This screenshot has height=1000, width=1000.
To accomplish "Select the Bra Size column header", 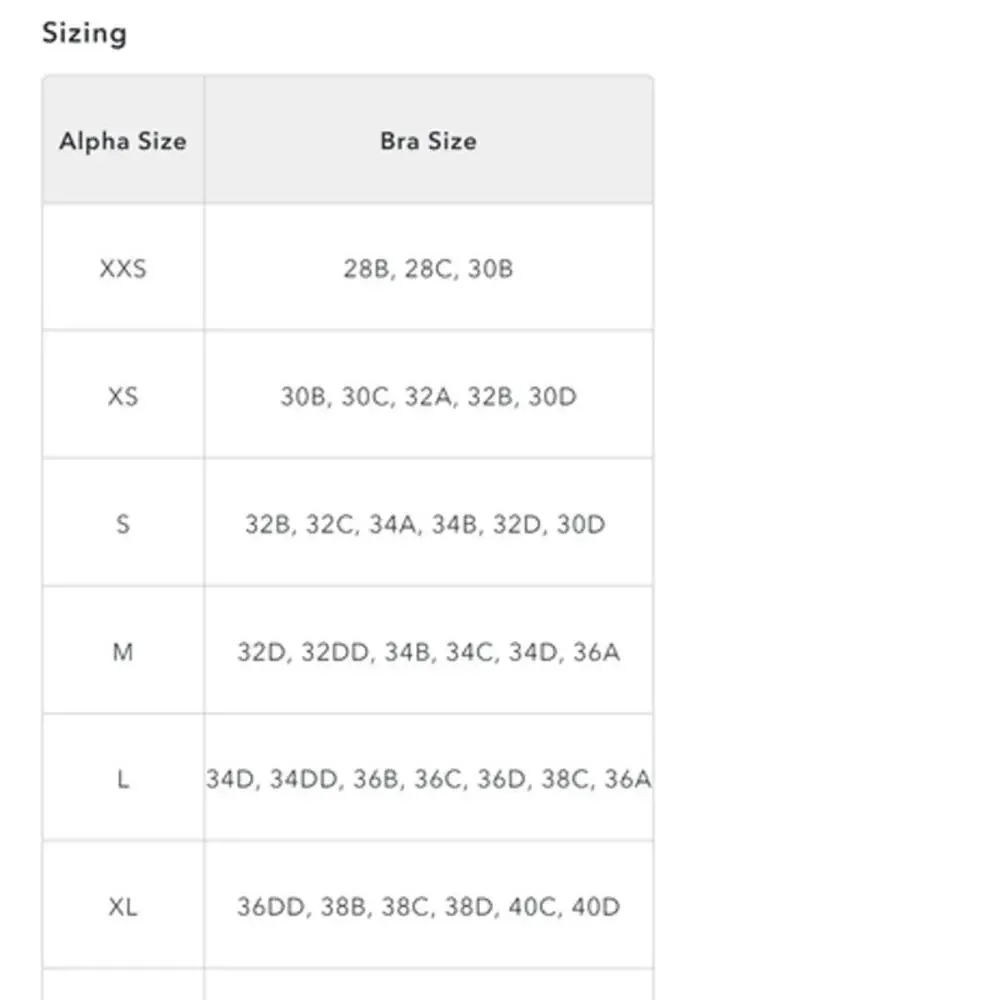I will pyautogui.click(x=429, y=140).
